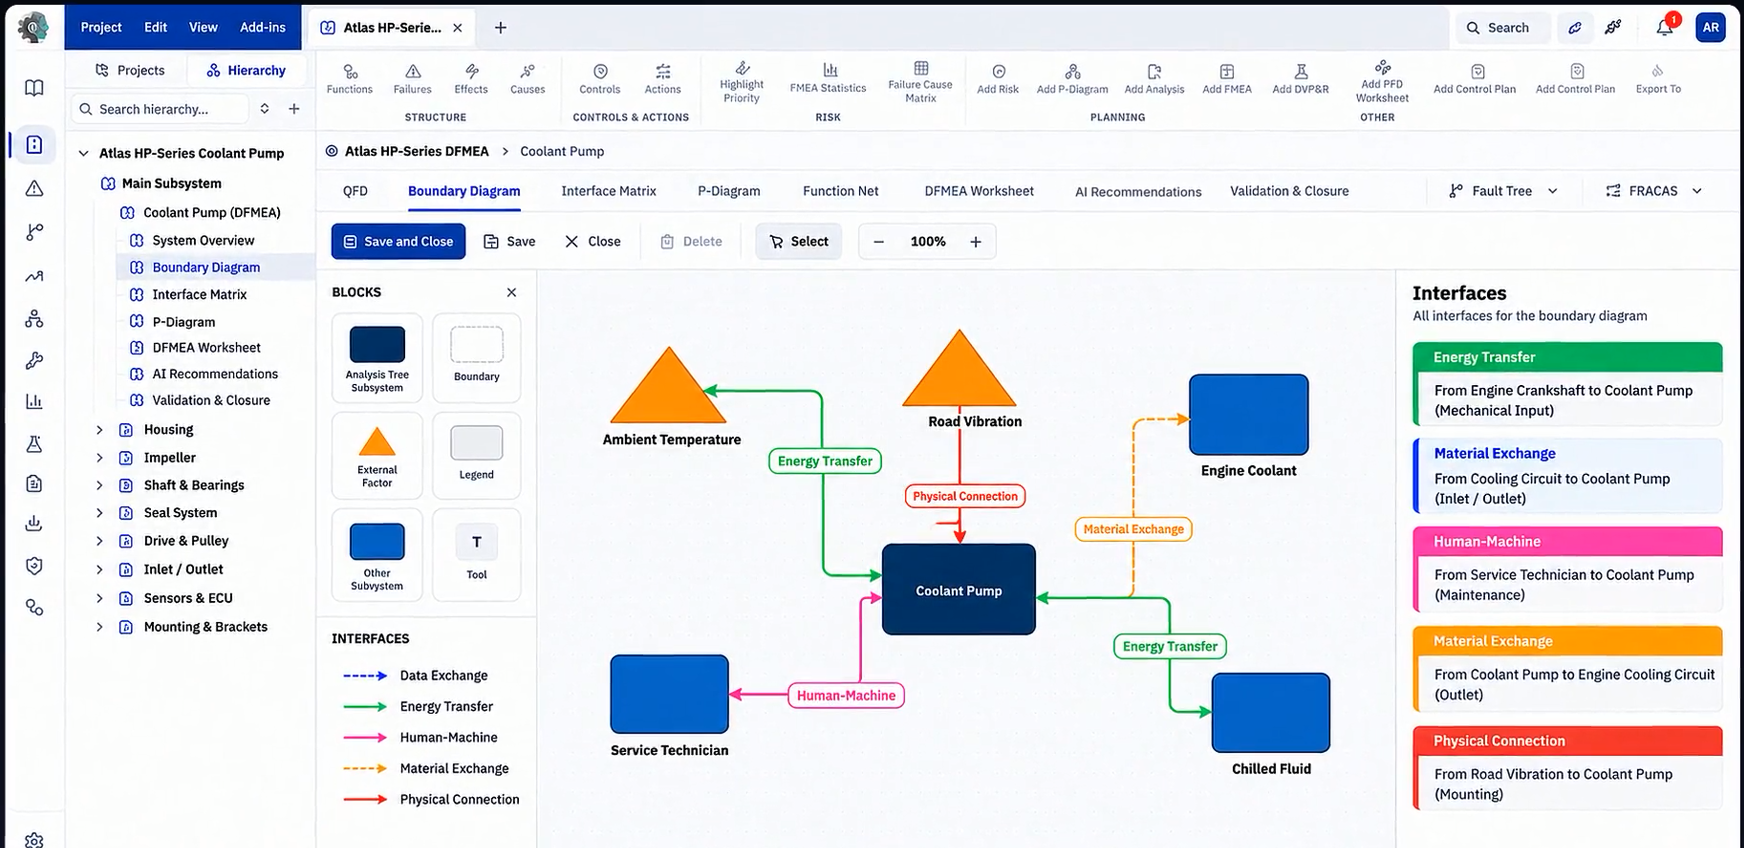Viewport: 1744px width, 848px height.
Task: Add a new tab with plus
Action: point(500,27)
